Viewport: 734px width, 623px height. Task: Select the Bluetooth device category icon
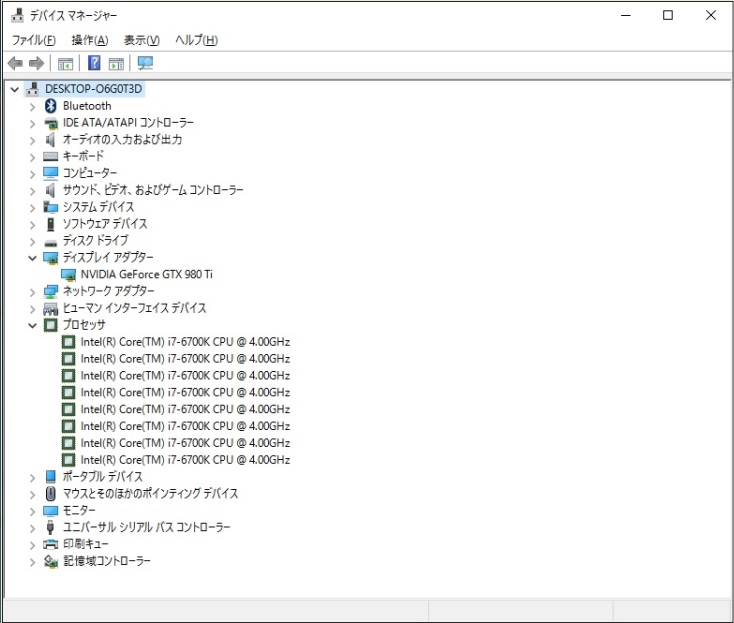51,106
